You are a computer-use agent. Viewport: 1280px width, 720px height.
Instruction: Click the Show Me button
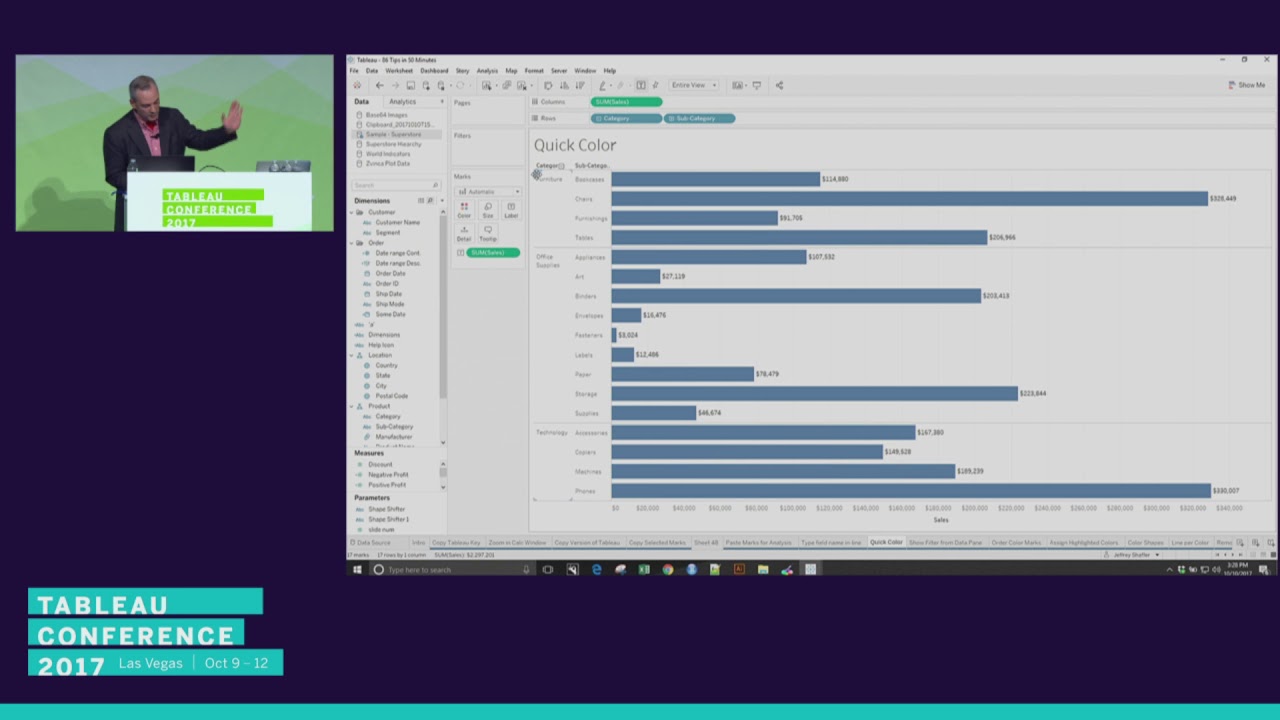coord(1247,85)
